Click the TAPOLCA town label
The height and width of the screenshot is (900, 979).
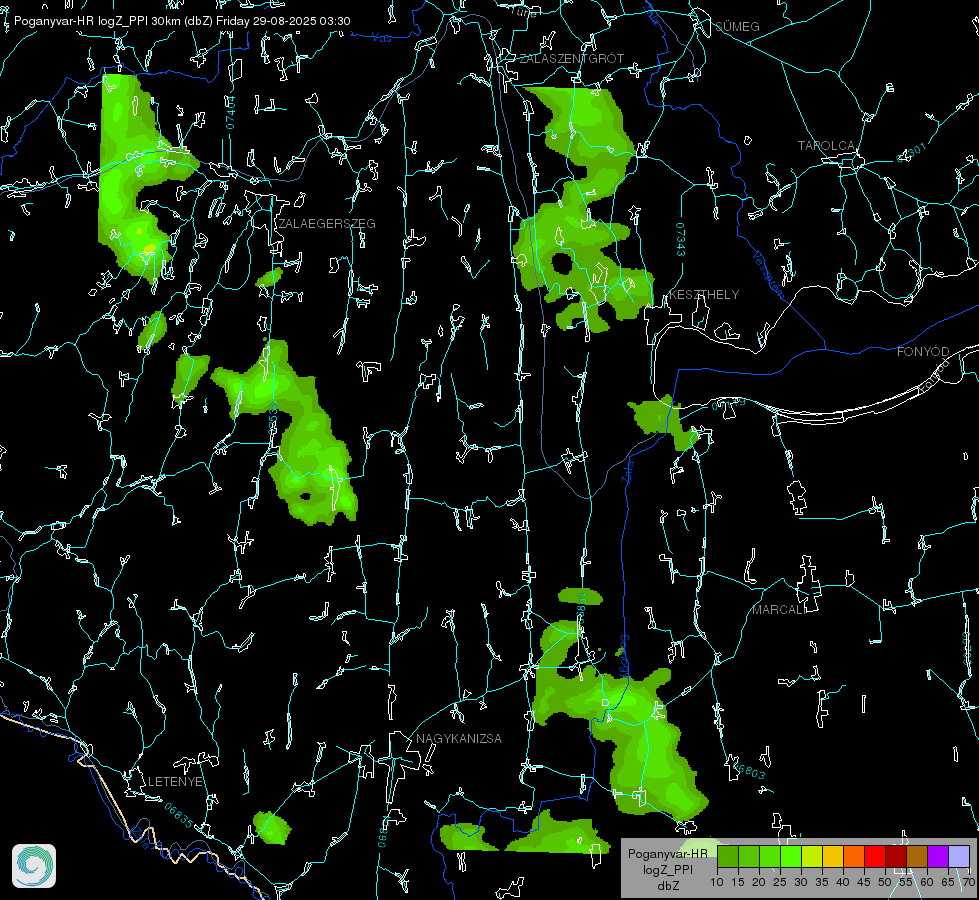point(826,146)
